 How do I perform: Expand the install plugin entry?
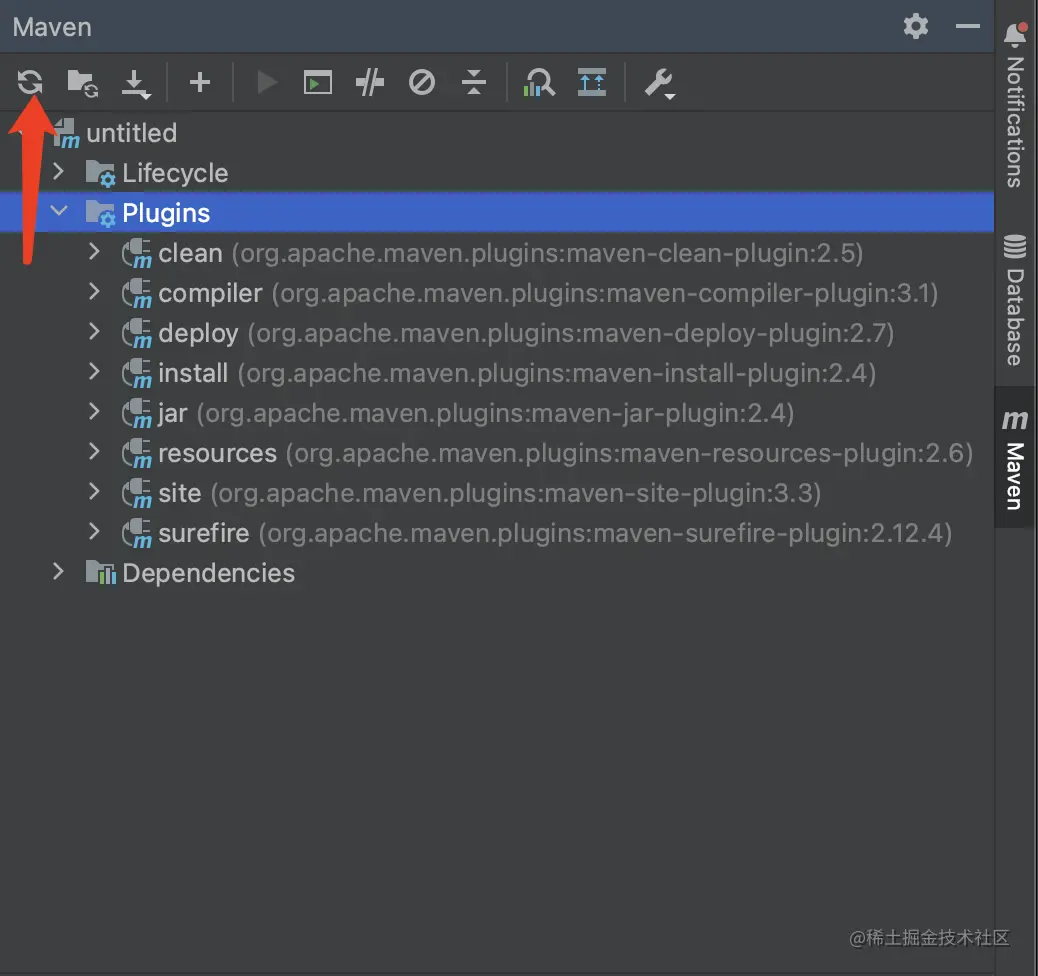(94, 371)
